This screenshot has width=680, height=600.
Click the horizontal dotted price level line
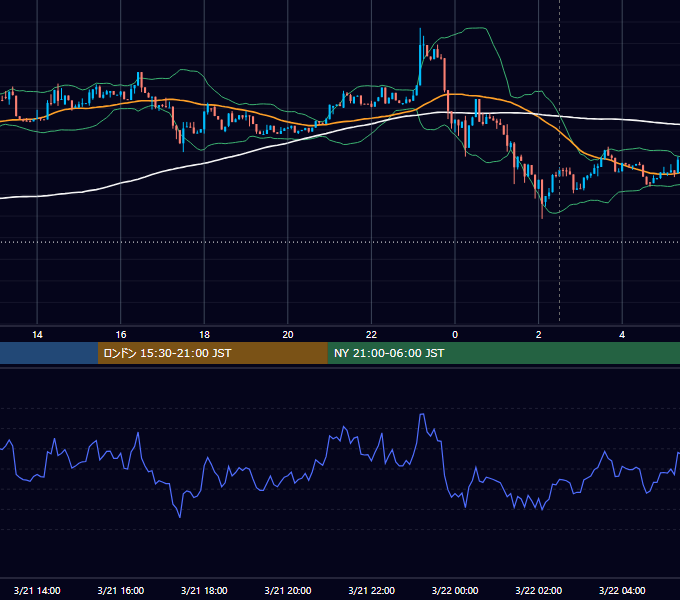340,242
